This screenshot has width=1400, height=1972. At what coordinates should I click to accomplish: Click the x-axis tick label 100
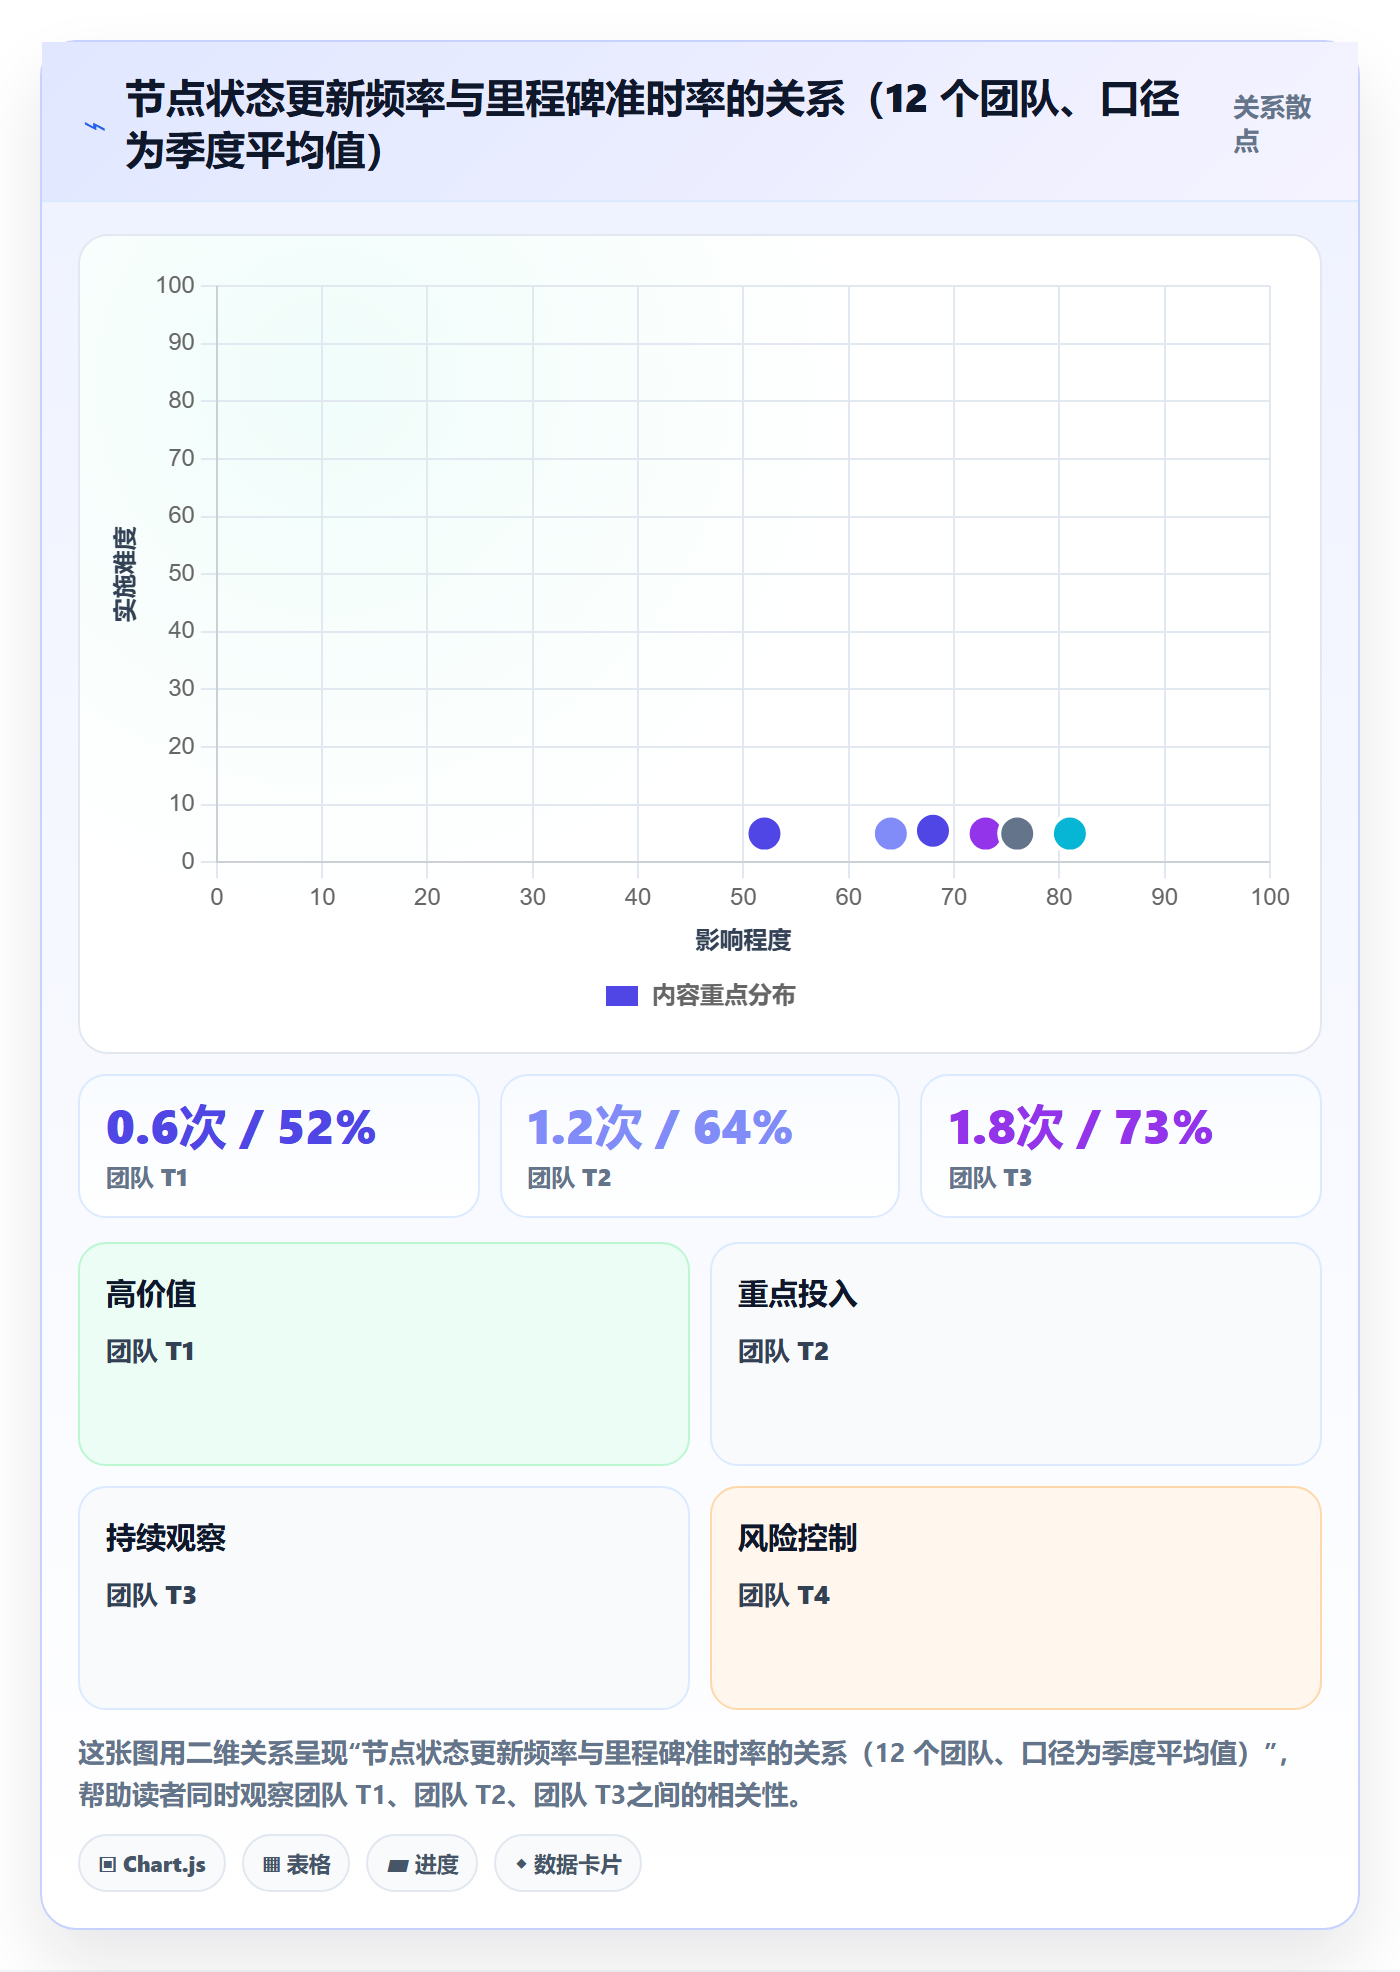pyautogui.click(x=1270, y=897)
